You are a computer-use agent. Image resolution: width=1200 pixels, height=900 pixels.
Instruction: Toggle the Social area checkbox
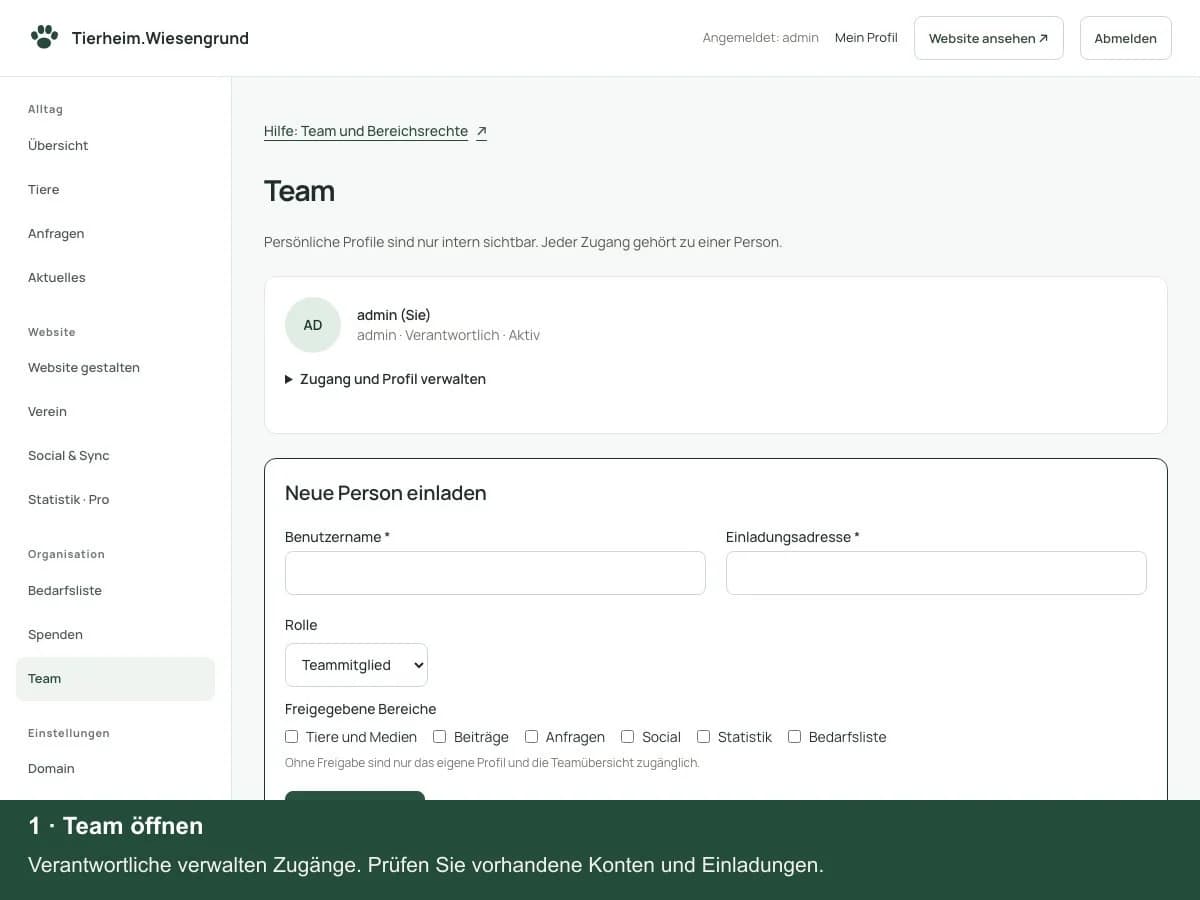click(628, 737)
